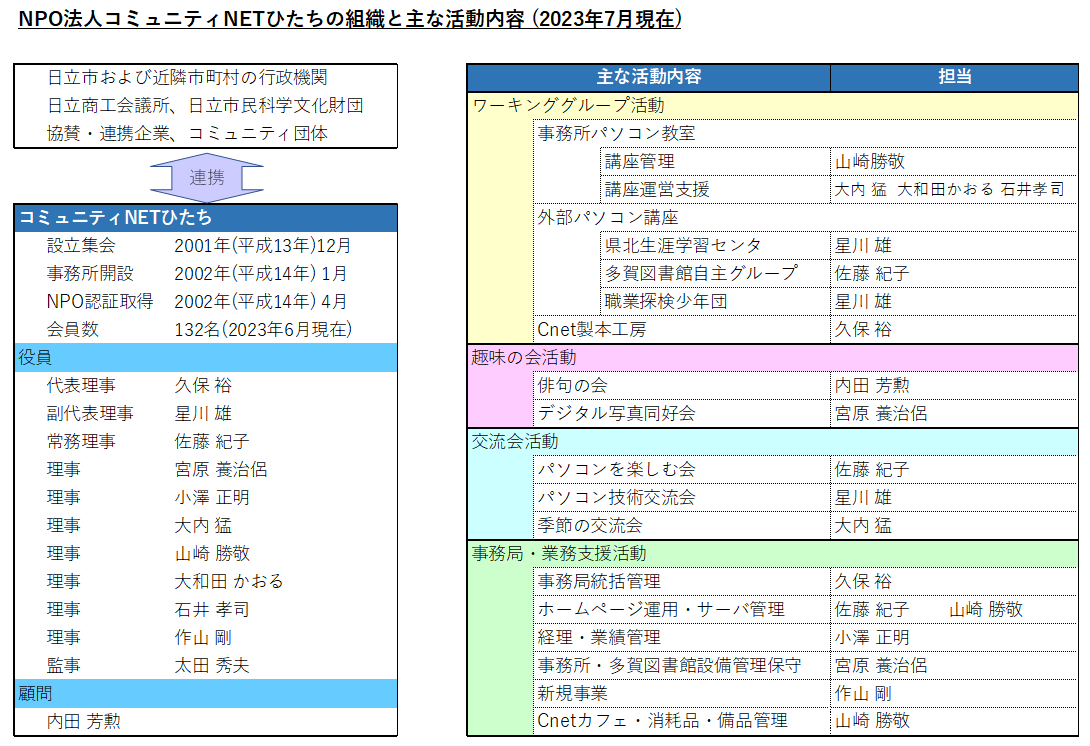Click the underlined title starting with "NPO法人コミュニティNETひたち"

click(x=350, y=19)
